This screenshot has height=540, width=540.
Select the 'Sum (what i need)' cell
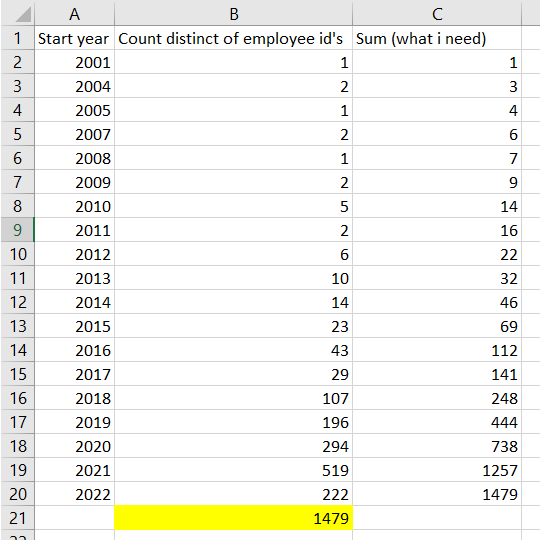pos(437,38)
